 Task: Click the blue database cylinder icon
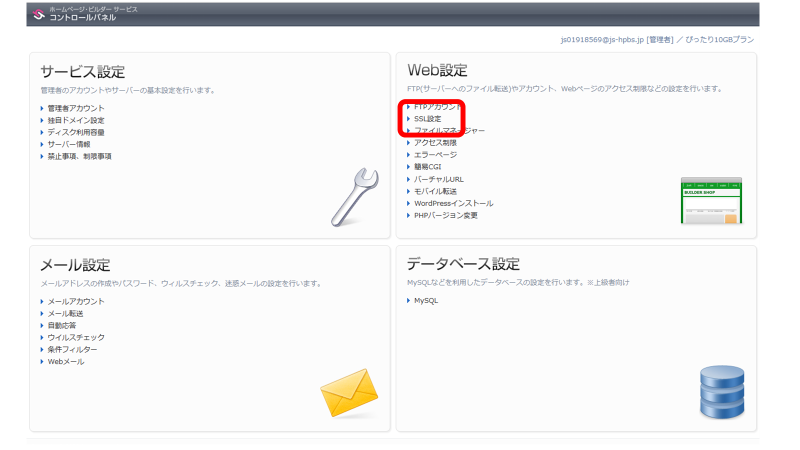(721, 391)
